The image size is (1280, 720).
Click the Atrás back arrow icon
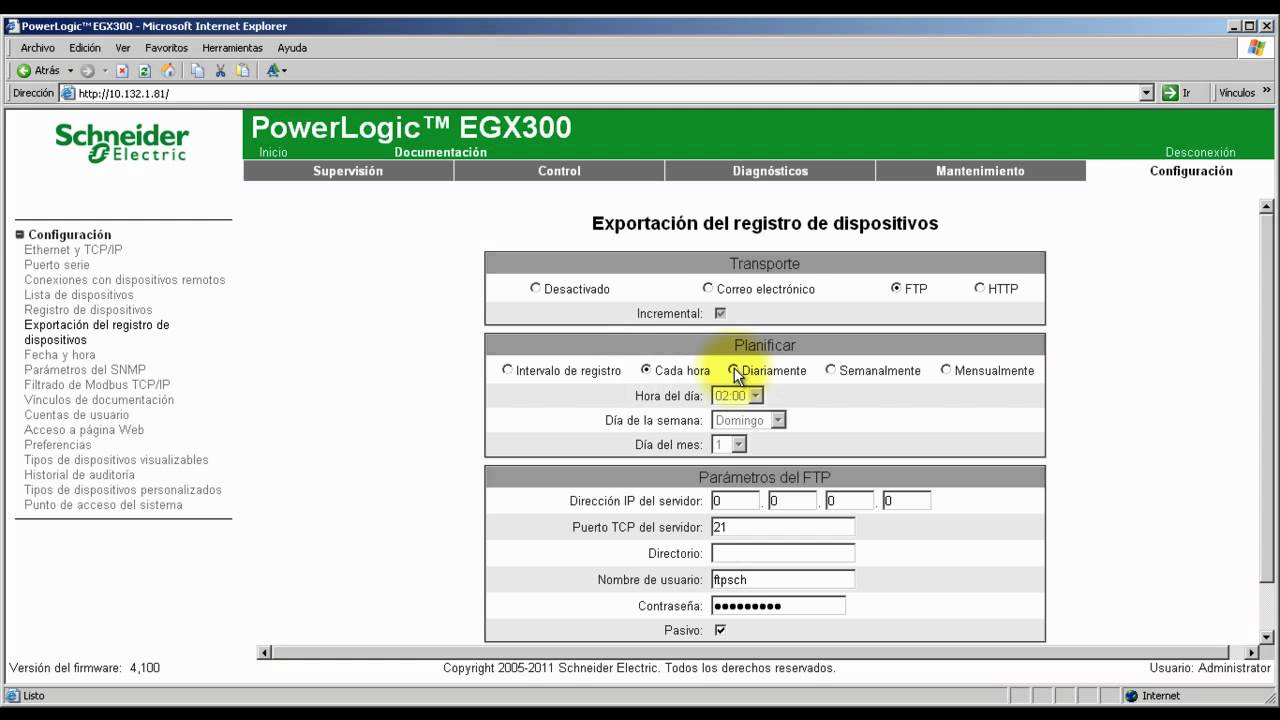point(23,71)
